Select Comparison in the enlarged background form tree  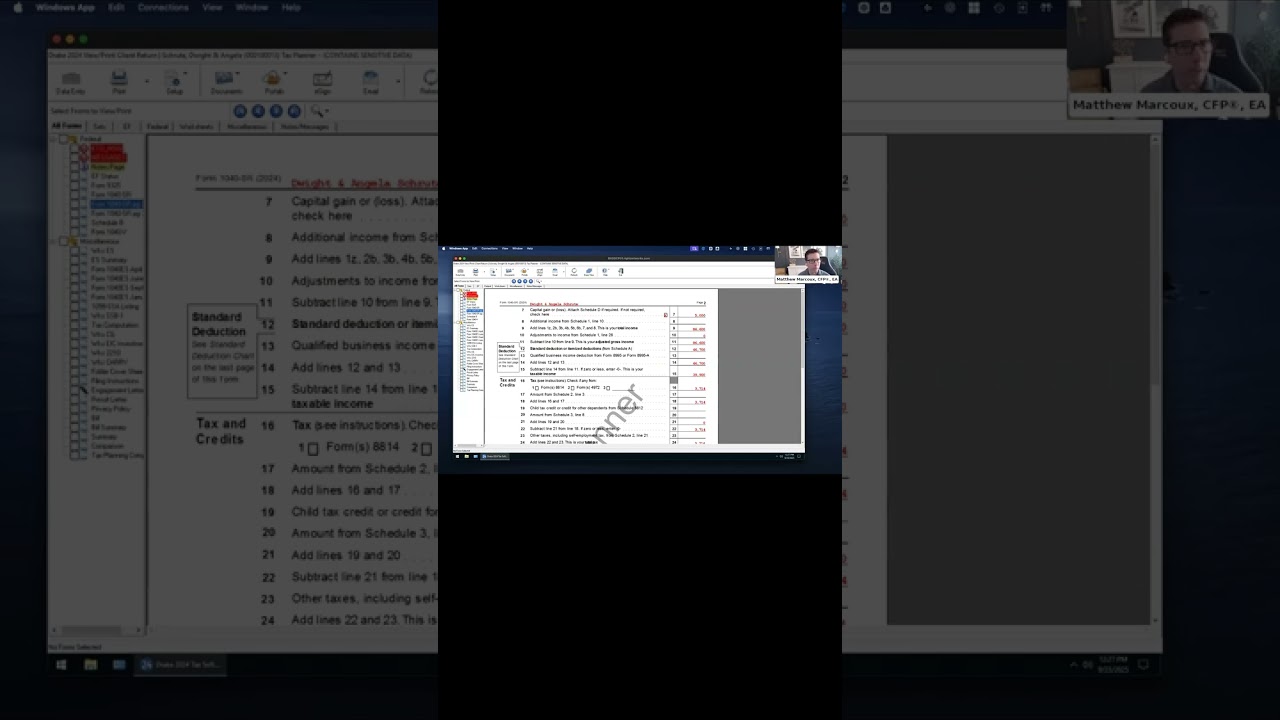pos(108,446)
